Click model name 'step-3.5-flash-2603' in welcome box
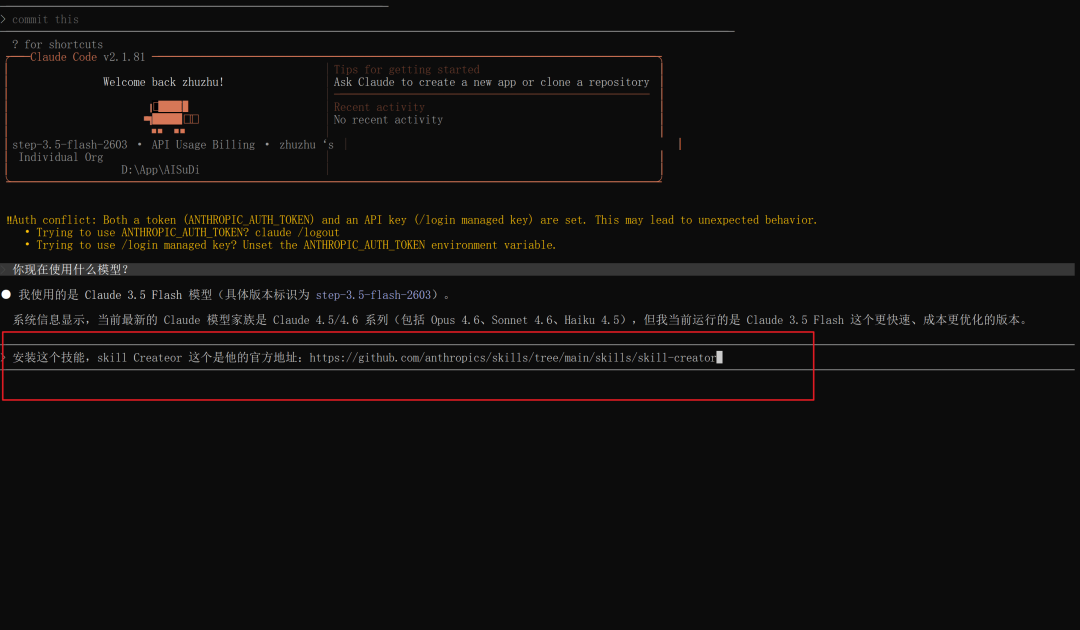Image resolution: width=1080 pixels, height=630 pixels. click(70, 145)
